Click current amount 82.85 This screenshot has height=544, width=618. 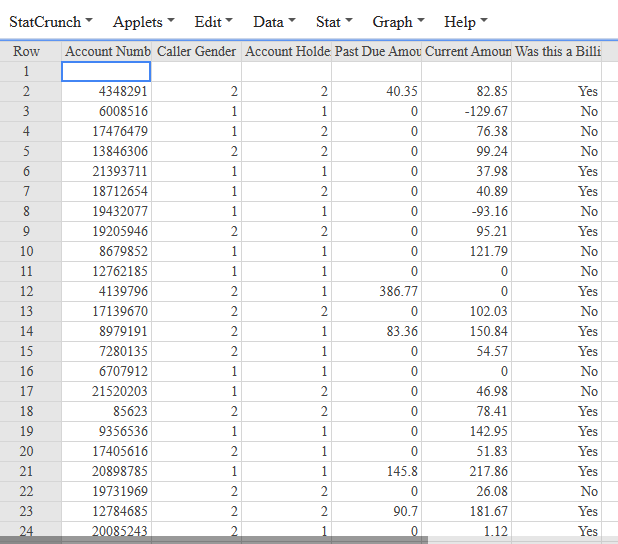(467, 91)
